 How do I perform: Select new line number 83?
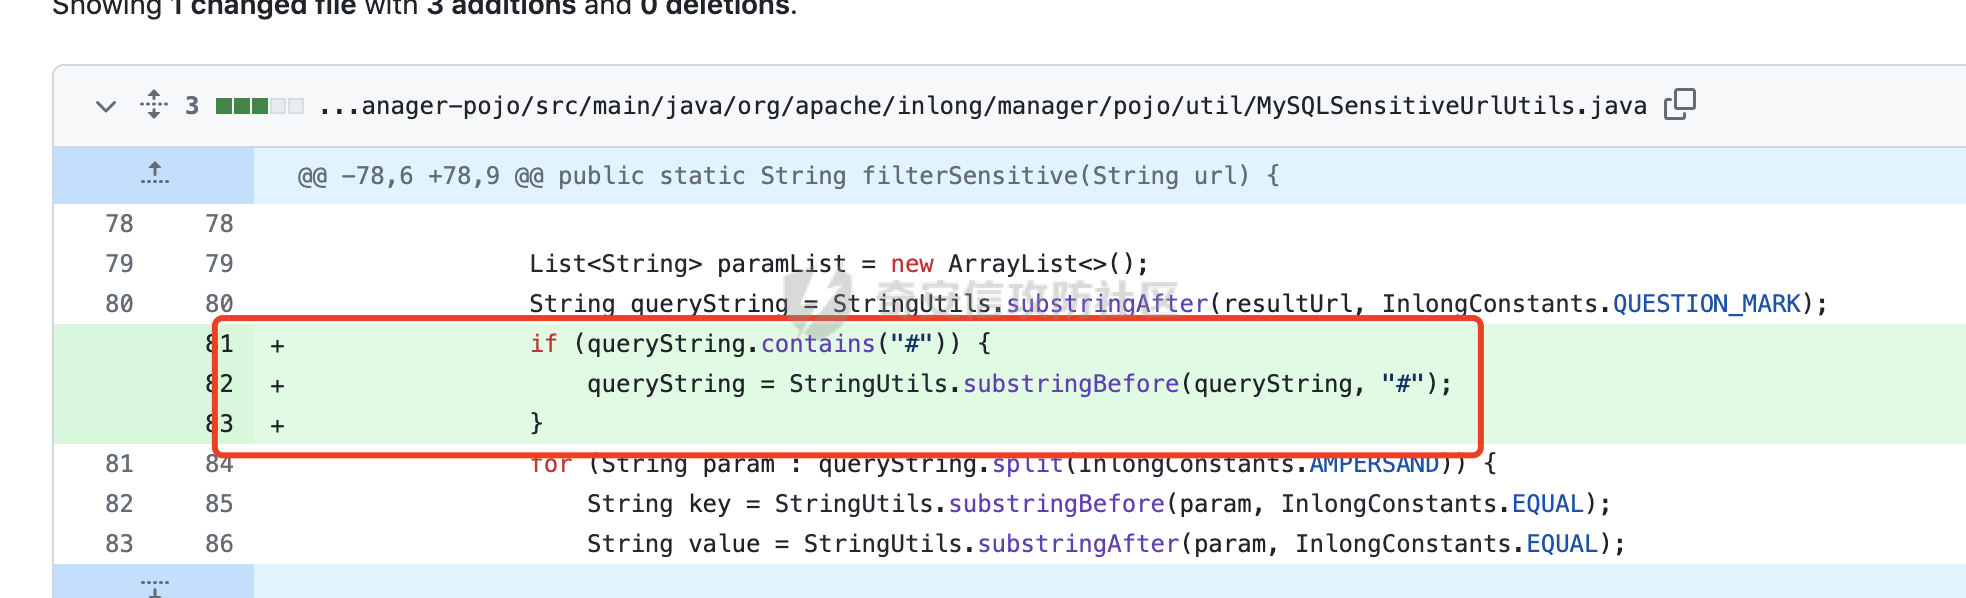click(220, 424)
